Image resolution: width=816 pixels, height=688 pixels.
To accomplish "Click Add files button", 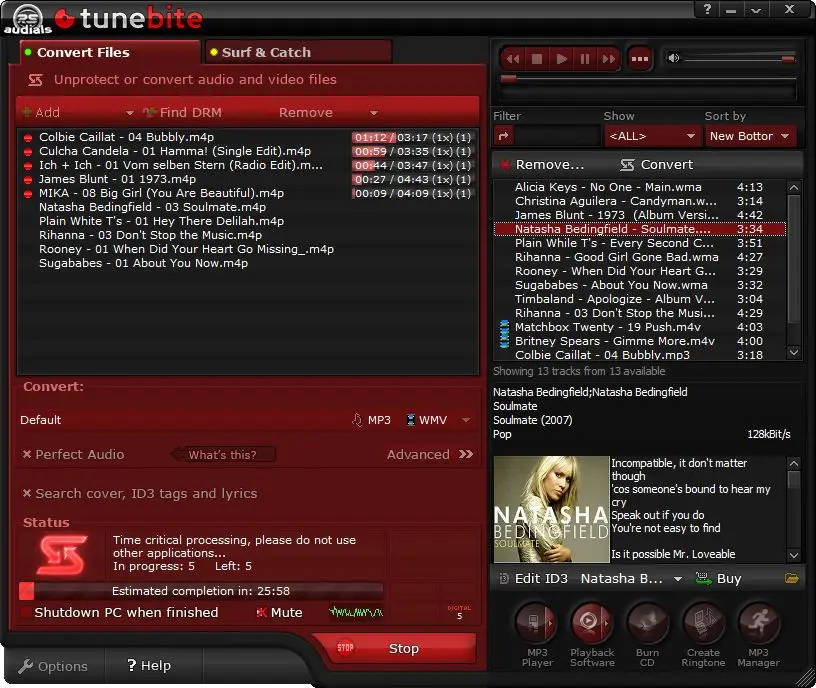I will click(x=42, y=112).
